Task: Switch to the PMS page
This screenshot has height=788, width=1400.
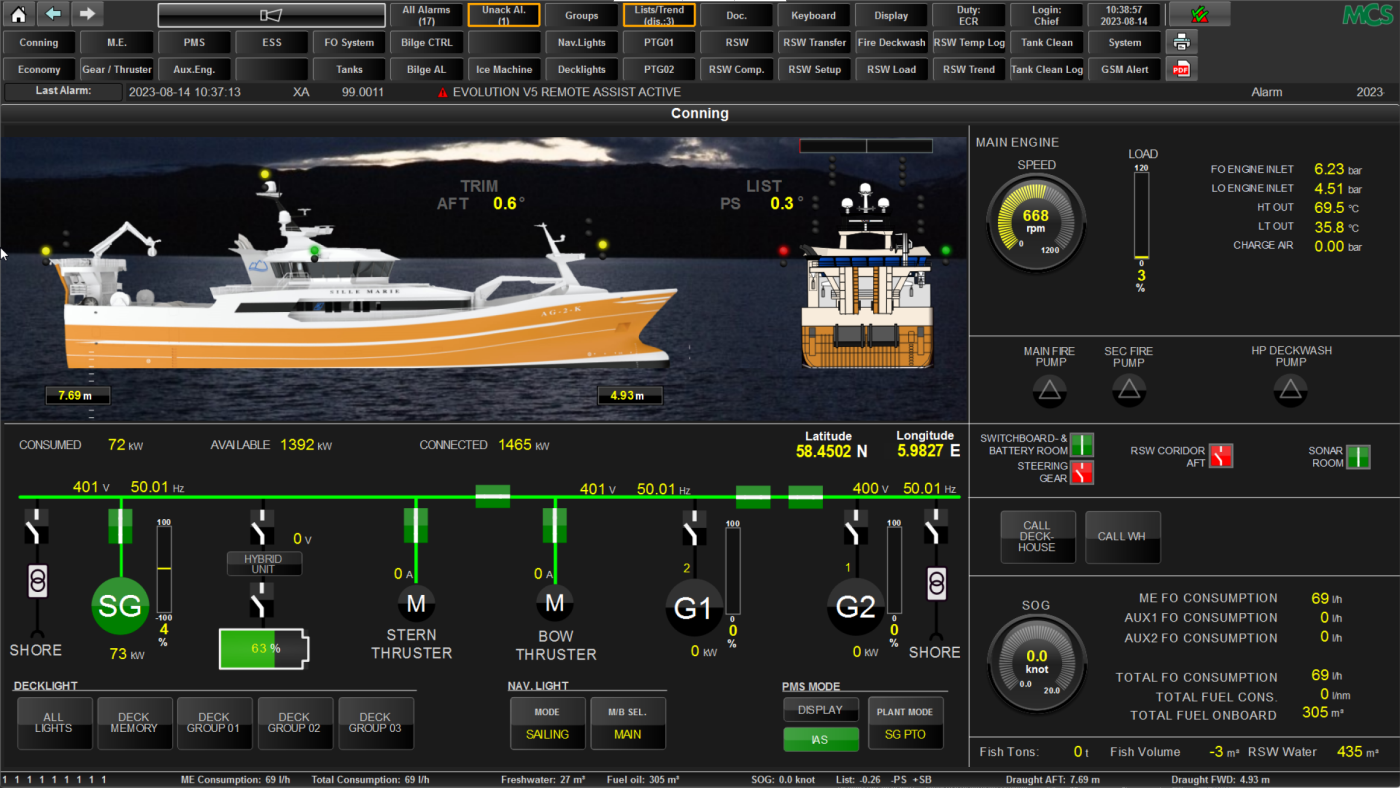Action: (194, 43)
